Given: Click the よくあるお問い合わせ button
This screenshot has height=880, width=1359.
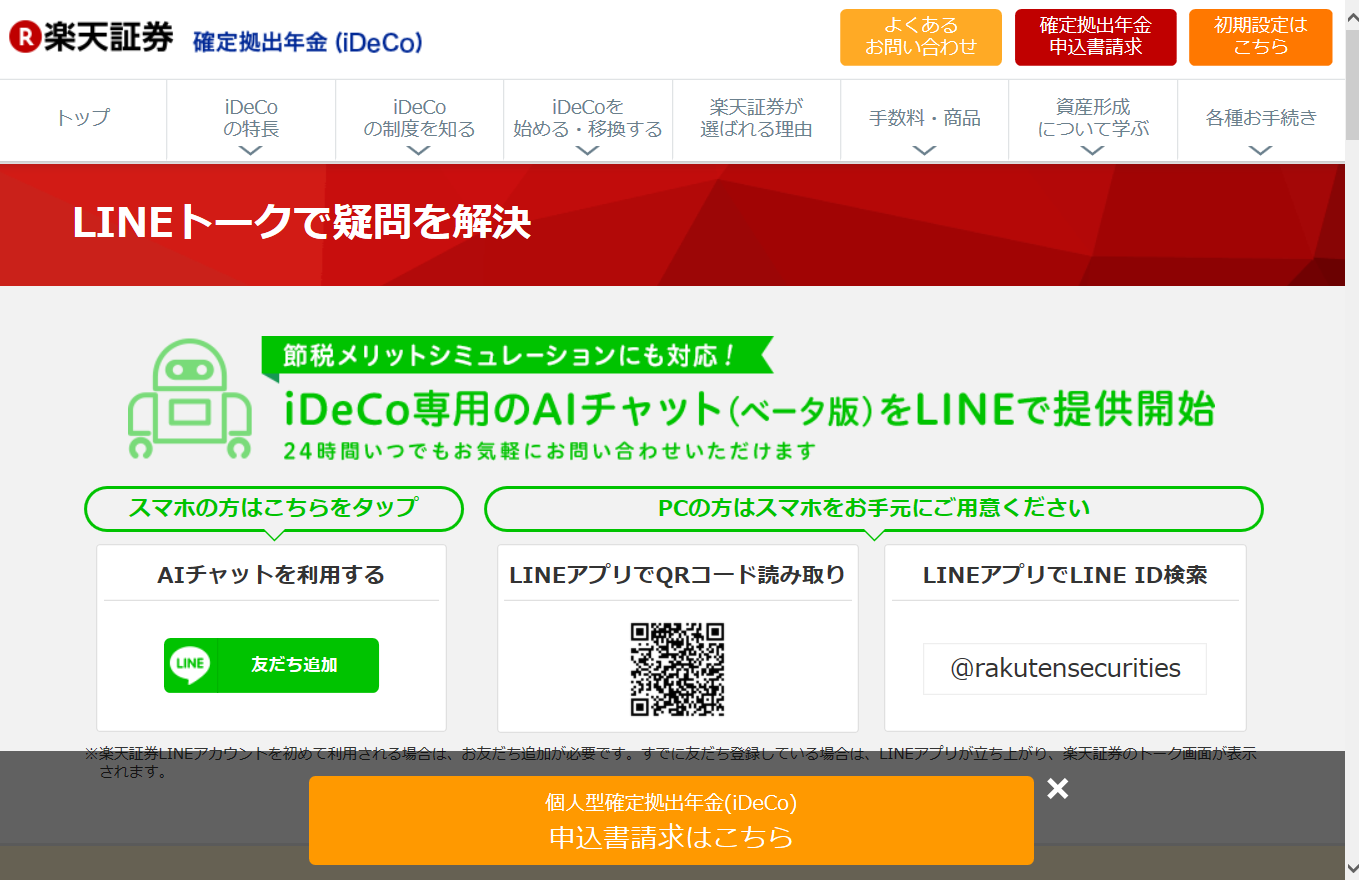Looking at the screenshot, I should tap(920, 37).
